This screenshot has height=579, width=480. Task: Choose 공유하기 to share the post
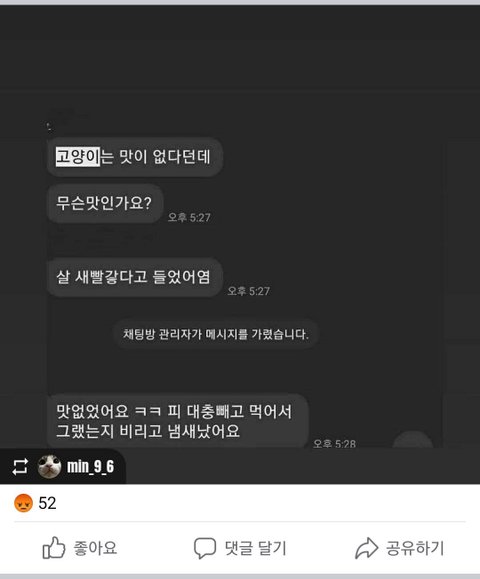coord(415,548)
